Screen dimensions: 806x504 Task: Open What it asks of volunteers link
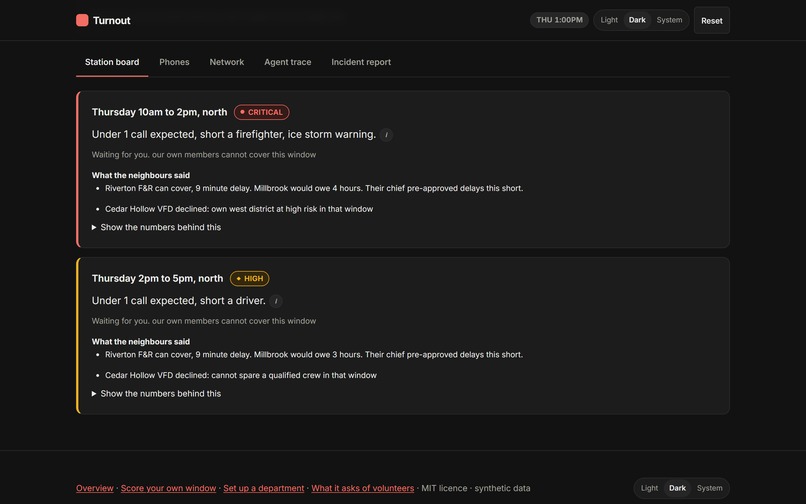363,488
